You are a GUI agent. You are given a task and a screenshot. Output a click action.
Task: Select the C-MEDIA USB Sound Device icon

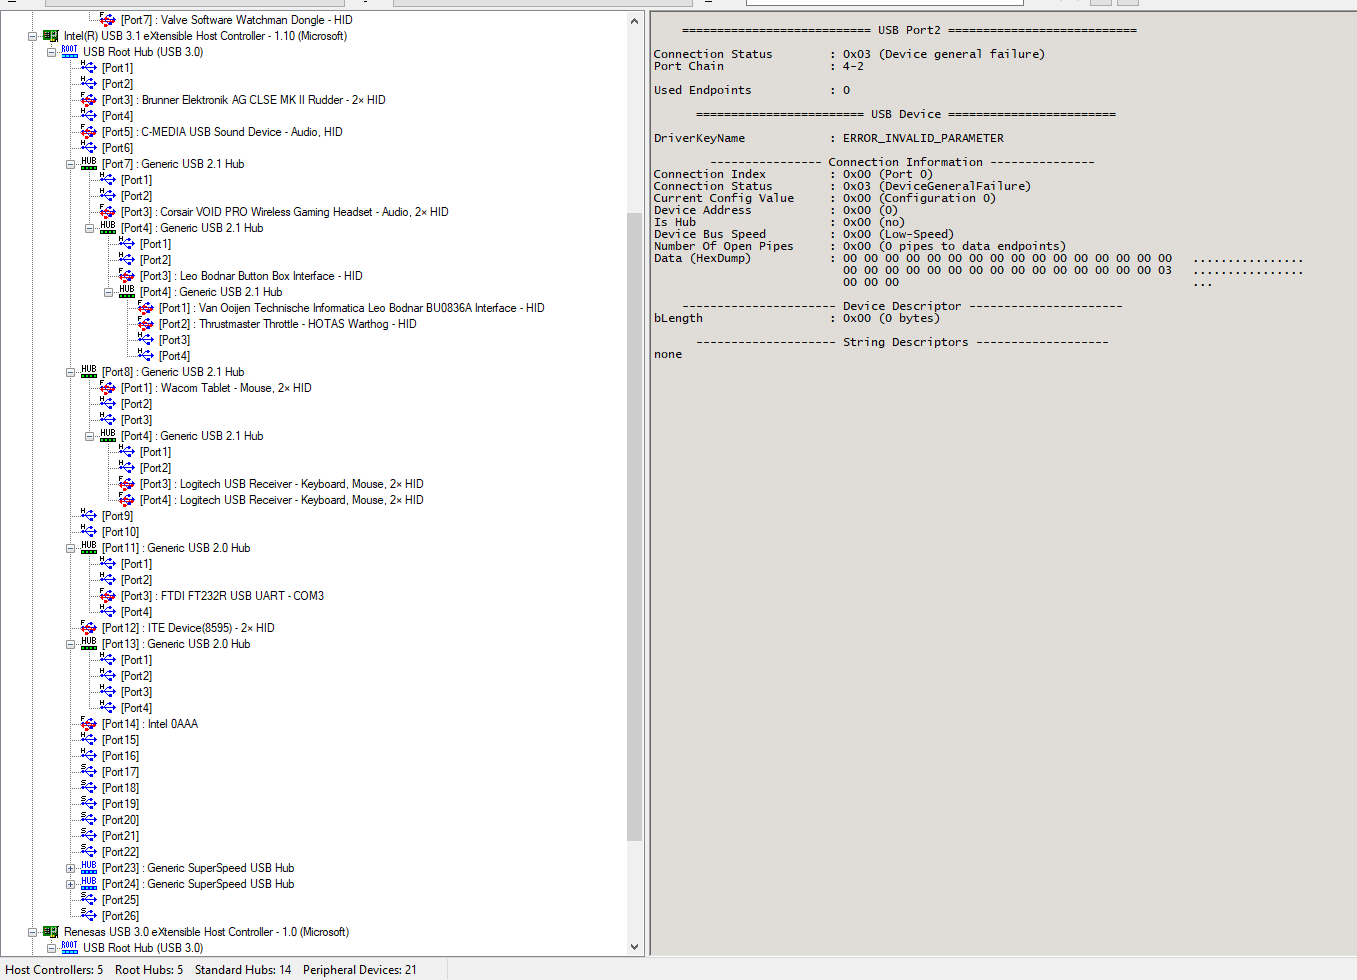(x=88, y=132)
